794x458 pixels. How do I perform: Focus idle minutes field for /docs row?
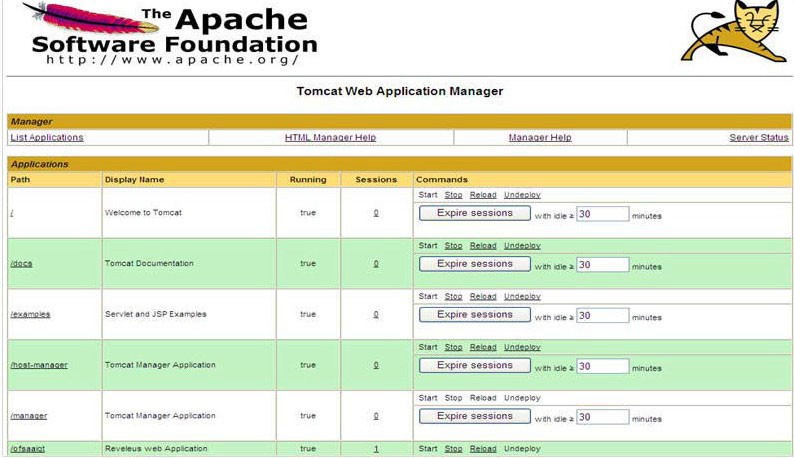point(603,264)
